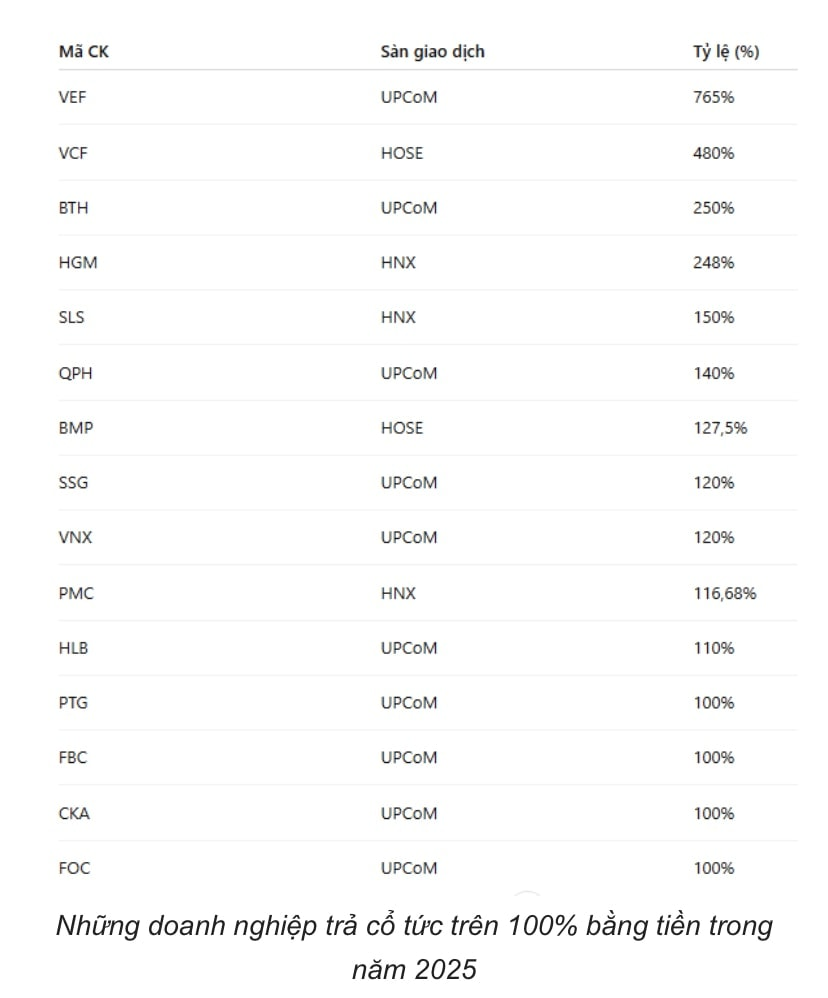Click the 765% ratio value
Screen dimensions: 828x998
[x=714, y=98]
